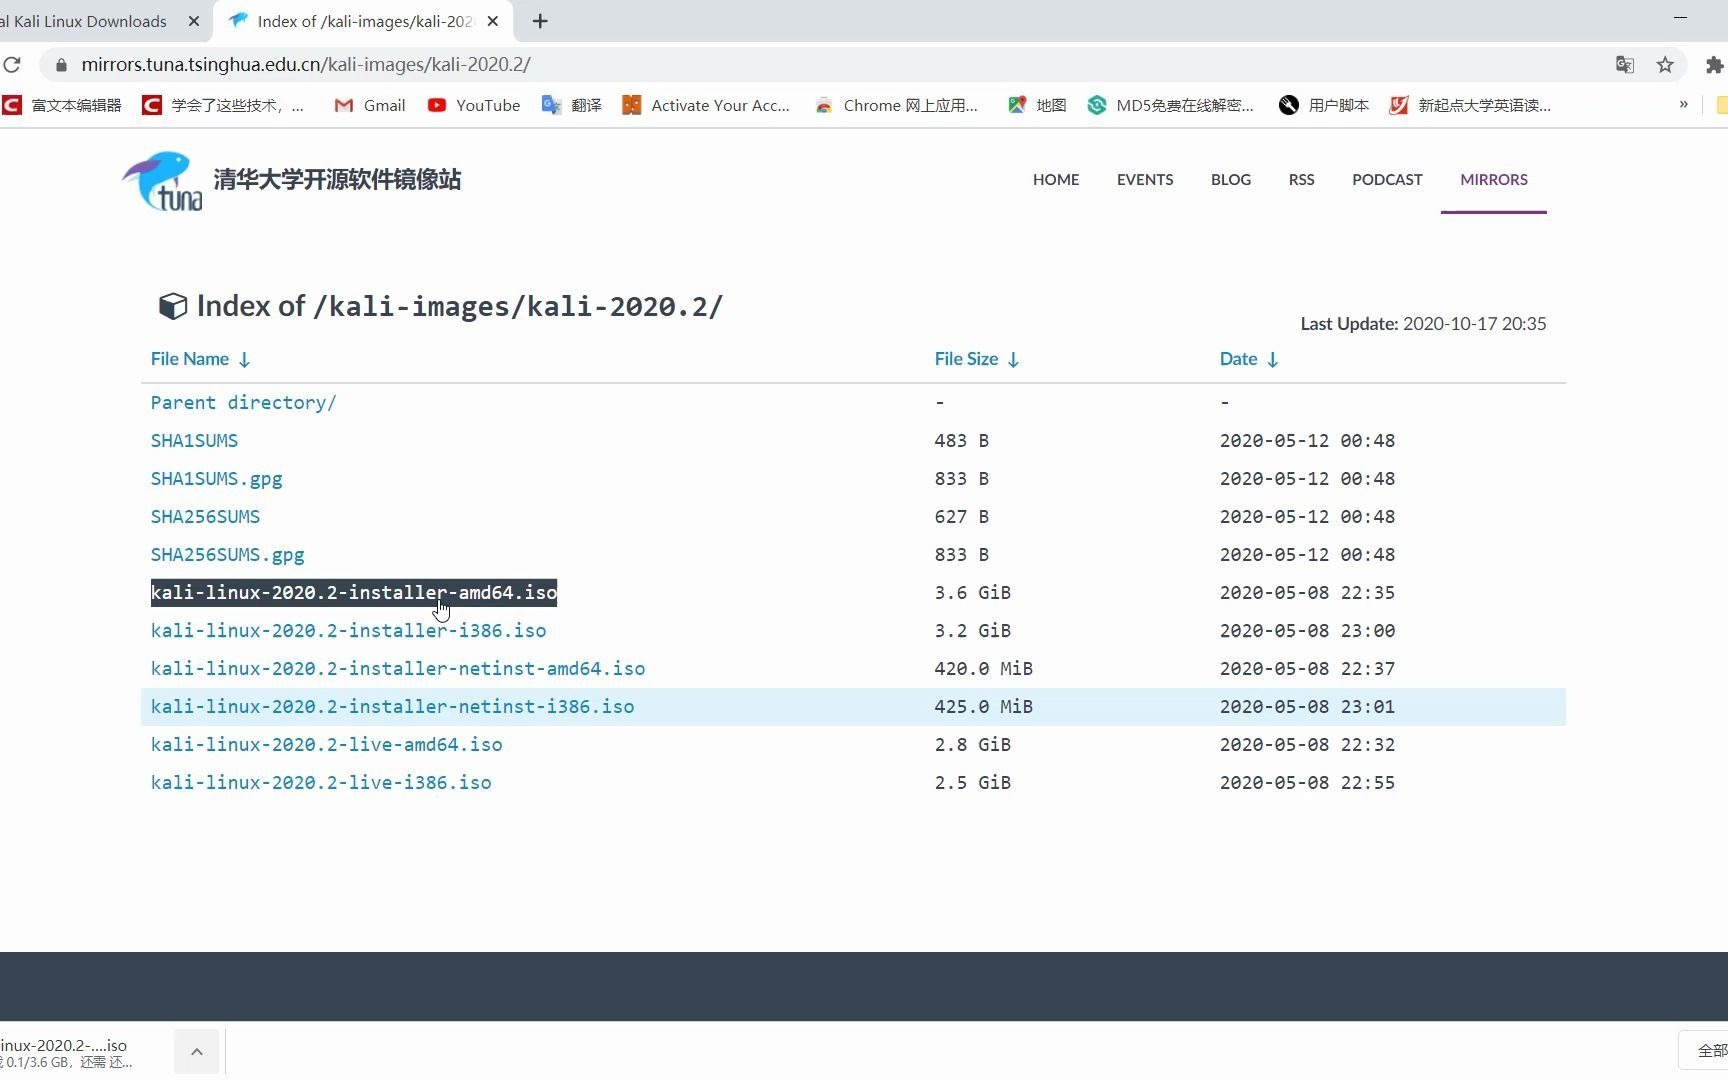The image size is (1728, 1080).
Task: Open the 用户脚本 bookmark
Action: point(1324,105)
